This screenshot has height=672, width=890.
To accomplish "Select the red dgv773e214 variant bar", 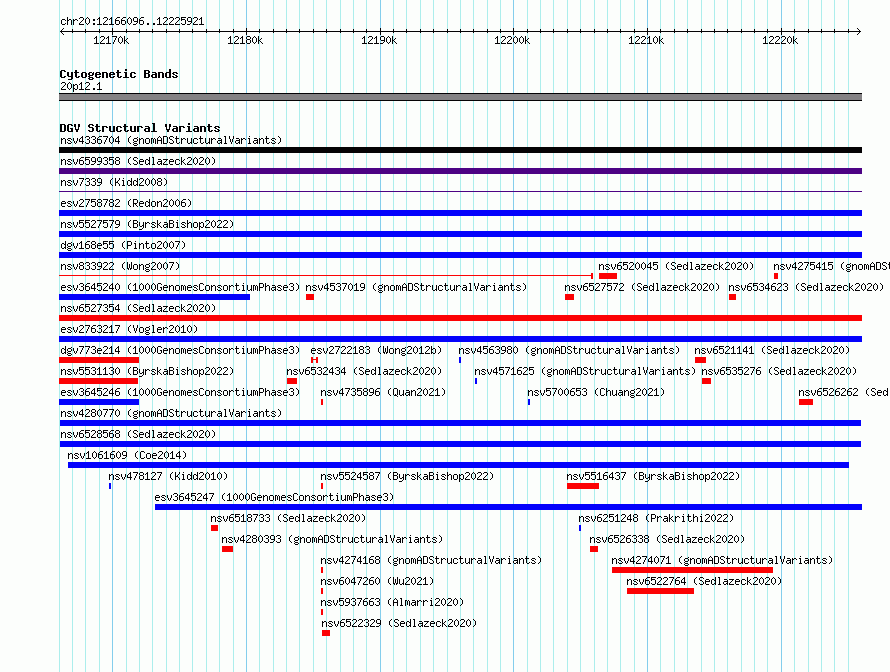I will pos(99,360).
